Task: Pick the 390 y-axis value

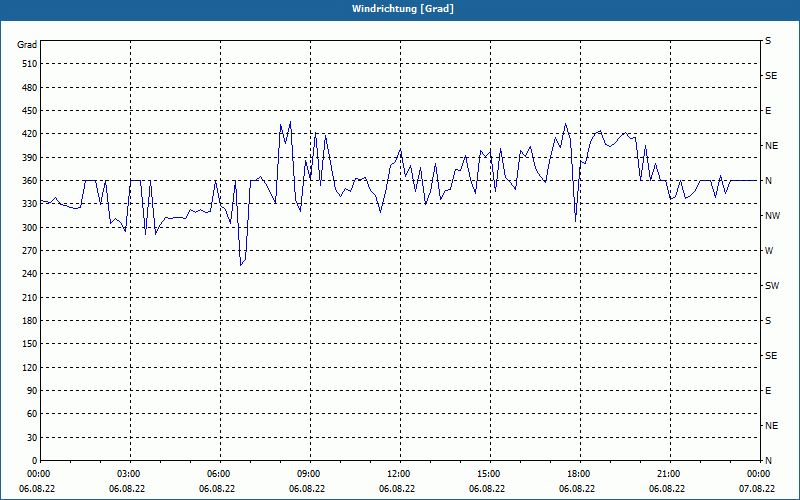Action: [x=30, y=158]
